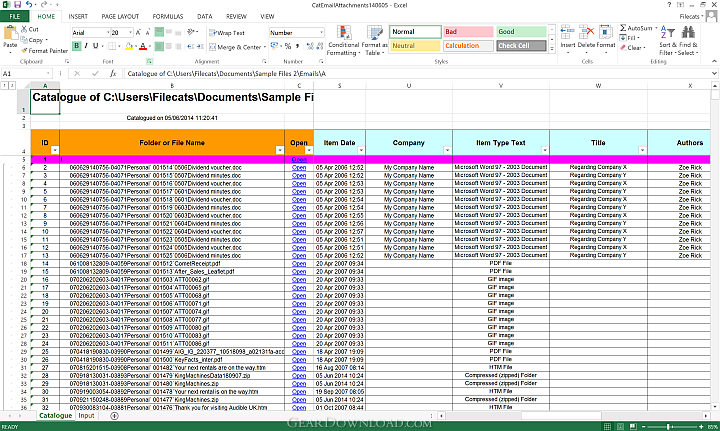Image resolution: width=720 pixels, height=431 pixels.
Task: Open the font size dropdown showing 20
Action: (130, 33)
